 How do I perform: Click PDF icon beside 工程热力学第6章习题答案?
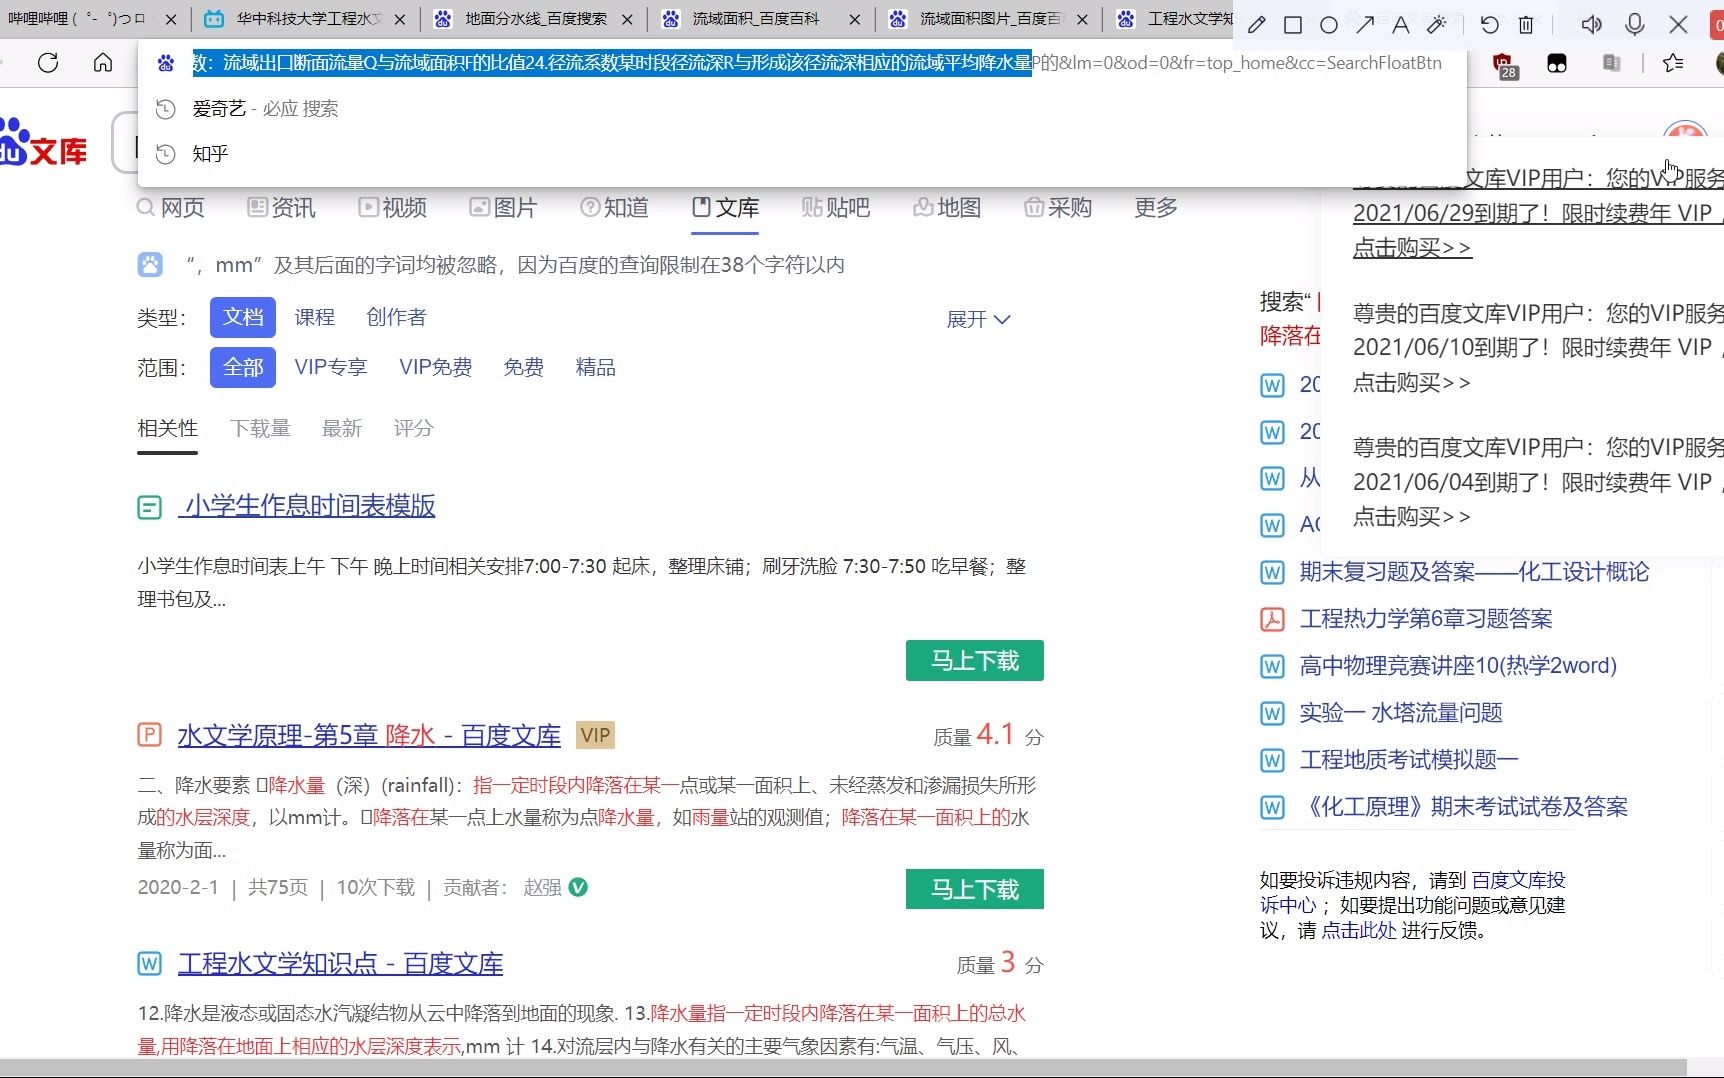coord(1272,619)
